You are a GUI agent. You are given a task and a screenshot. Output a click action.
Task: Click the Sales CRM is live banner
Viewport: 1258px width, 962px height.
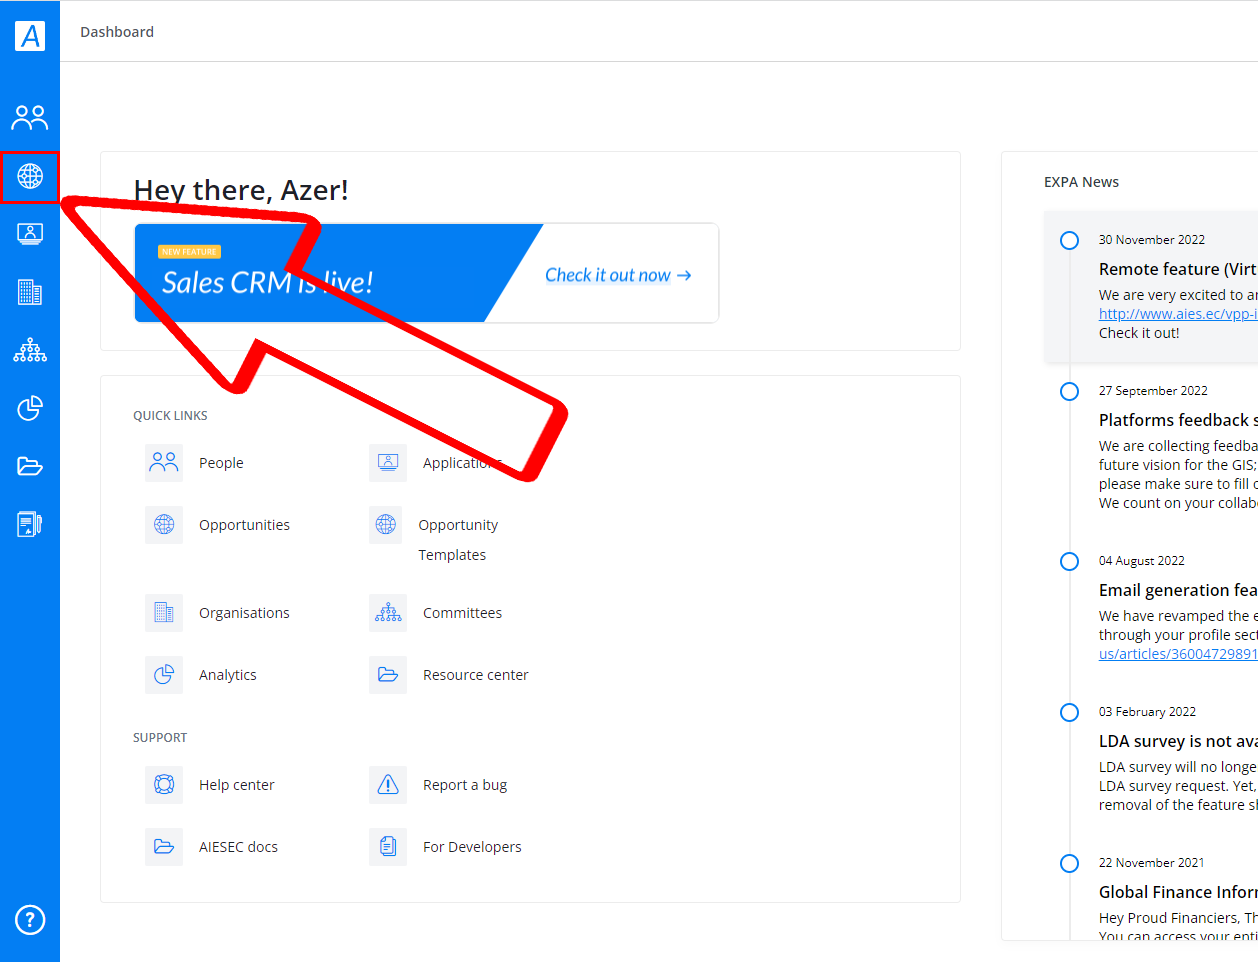(x=427, y=273)
